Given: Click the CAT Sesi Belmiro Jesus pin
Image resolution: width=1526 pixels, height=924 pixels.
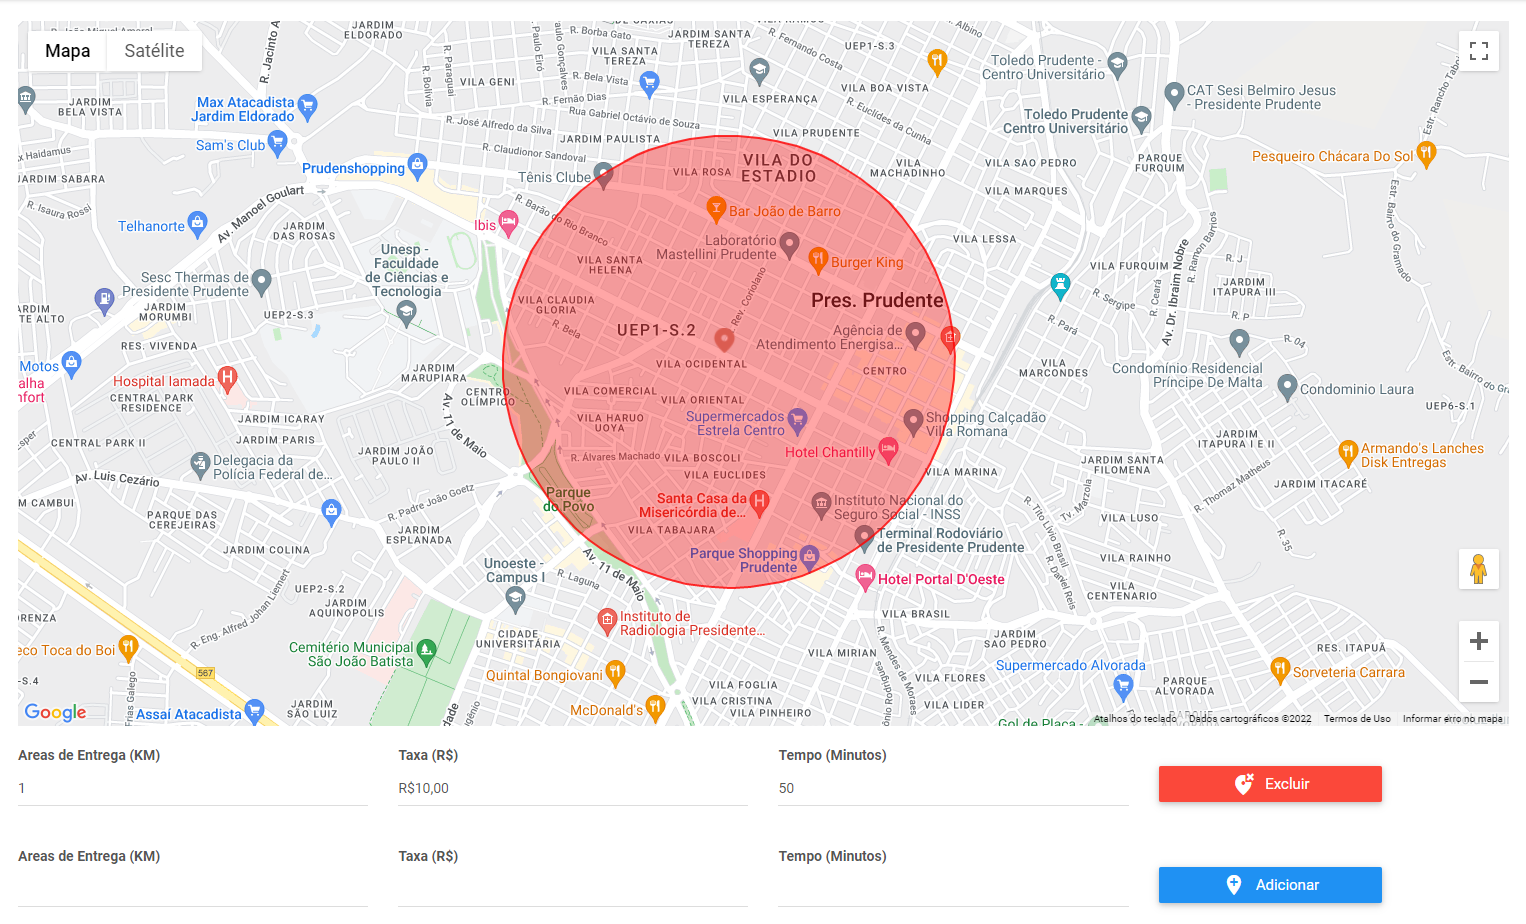Looking at the screenshot, I should 1175,95.
